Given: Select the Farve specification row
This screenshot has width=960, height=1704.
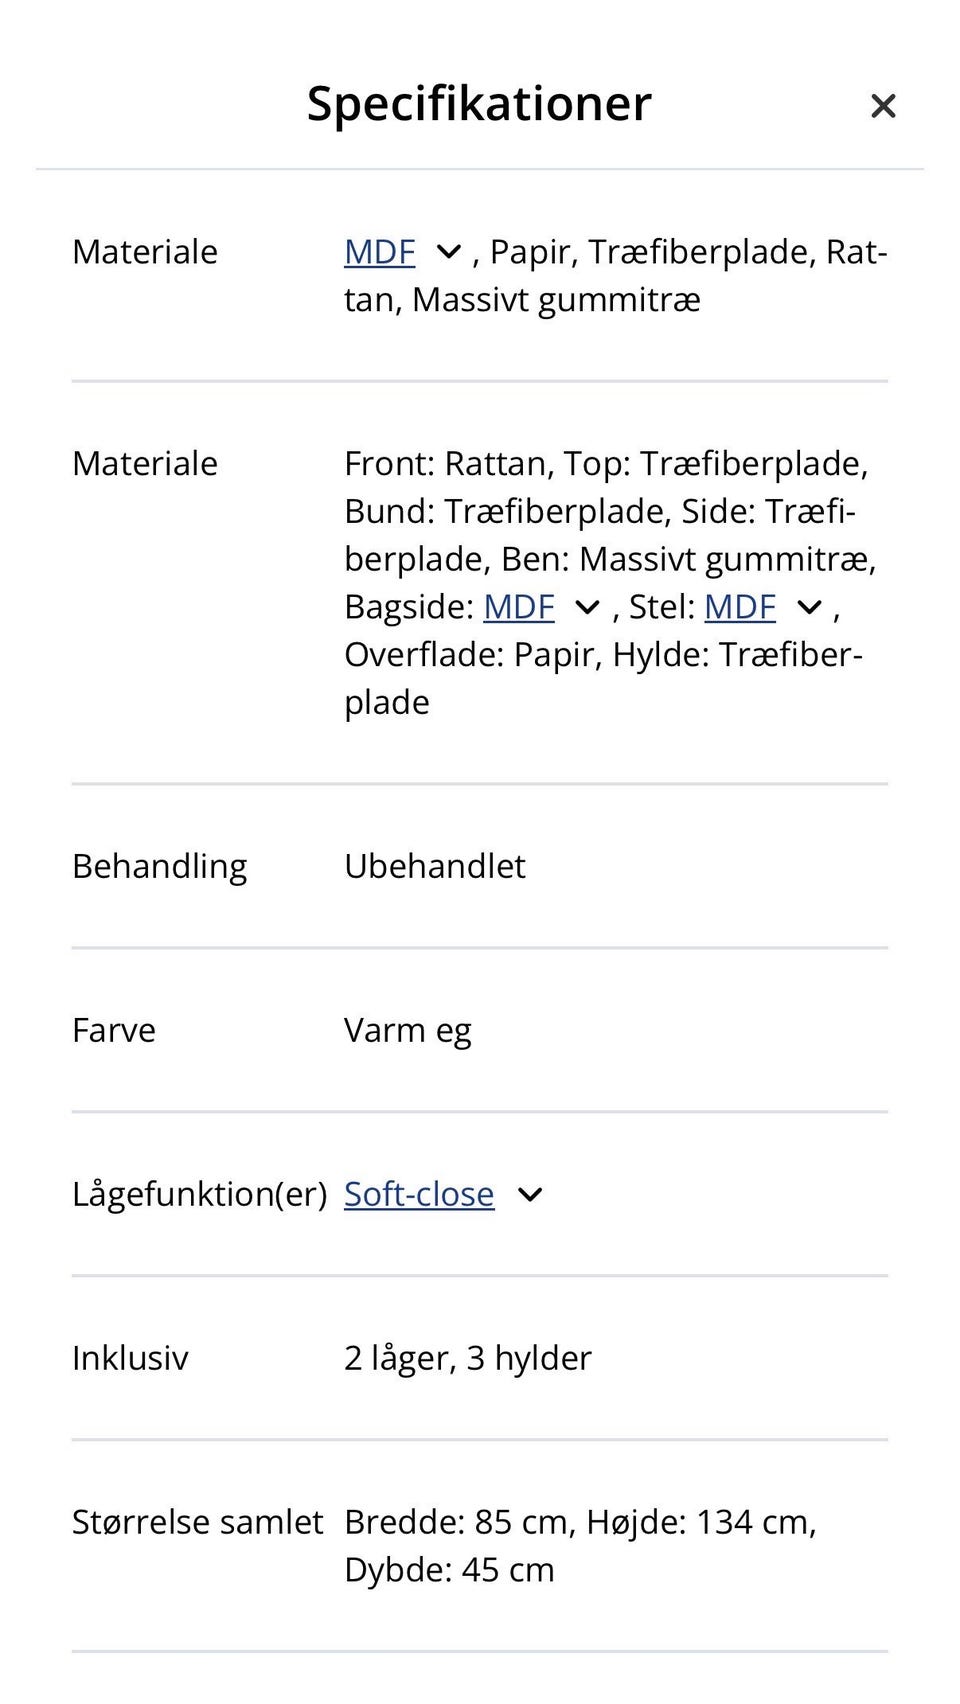Looking at the screenshot, I should [x=113, y=1030].
